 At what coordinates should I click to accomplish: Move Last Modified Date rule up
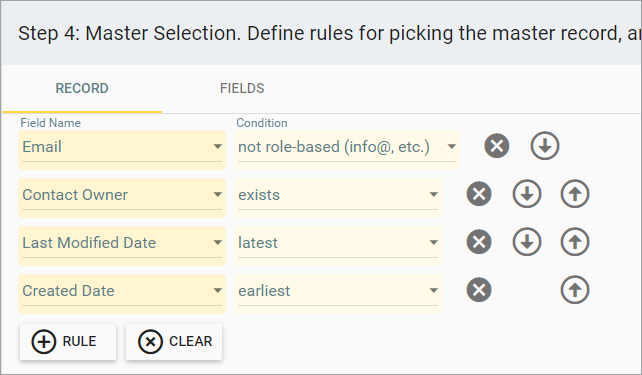[575, 242]
